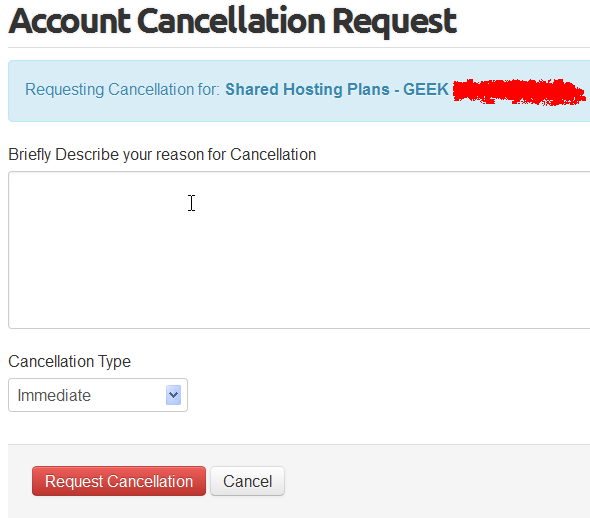Click the divider line above the buttons
The width and height of the screenshot is (590, 518).
[x=299, y=445]
